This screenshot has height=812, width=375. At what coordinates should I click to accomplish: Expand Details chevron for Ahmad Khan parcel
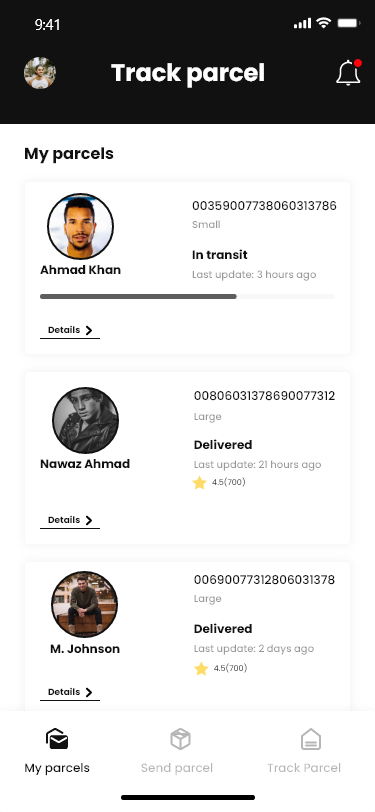89,330
